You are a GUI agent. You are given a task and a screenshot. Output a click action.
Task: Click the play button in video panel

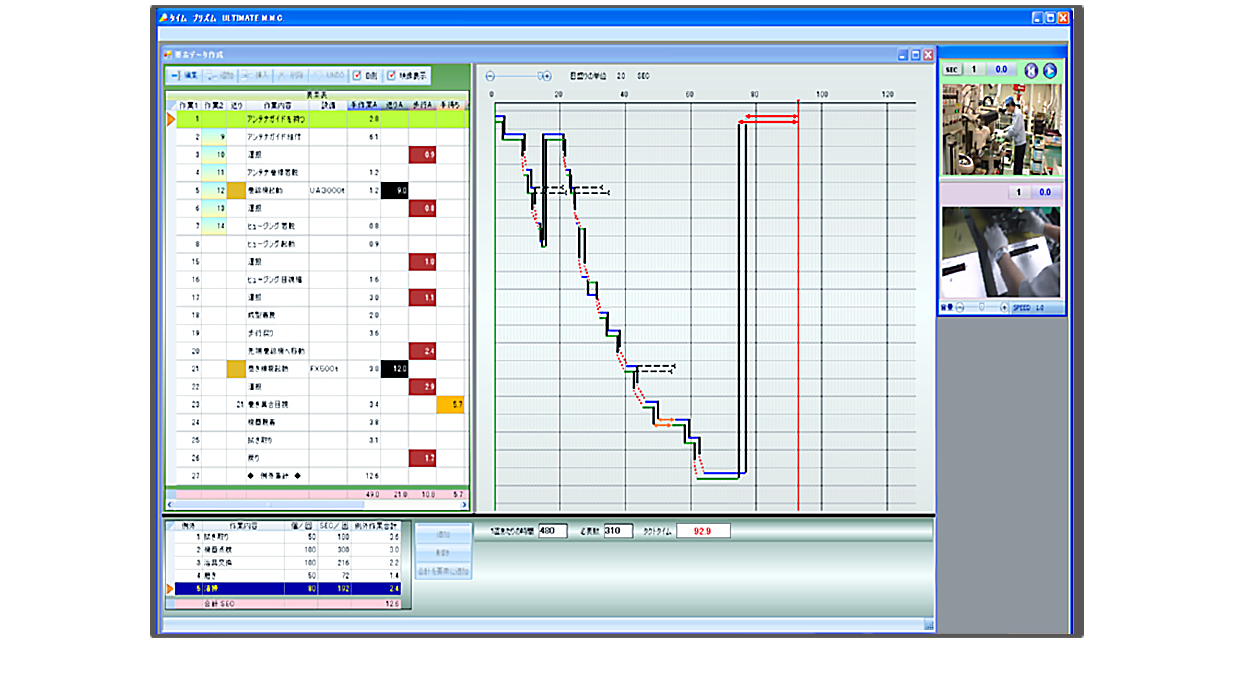coord(1049,70)
